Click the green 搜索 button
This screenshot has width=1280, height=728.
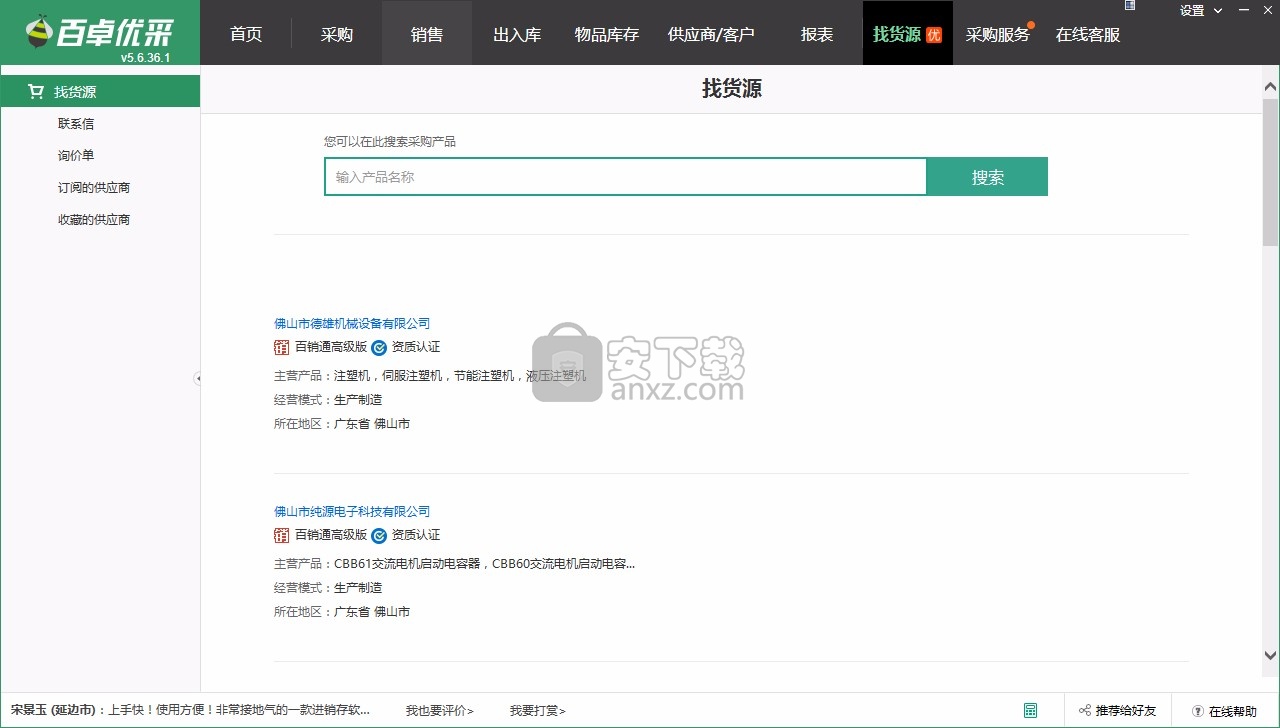tap(988, 177)
